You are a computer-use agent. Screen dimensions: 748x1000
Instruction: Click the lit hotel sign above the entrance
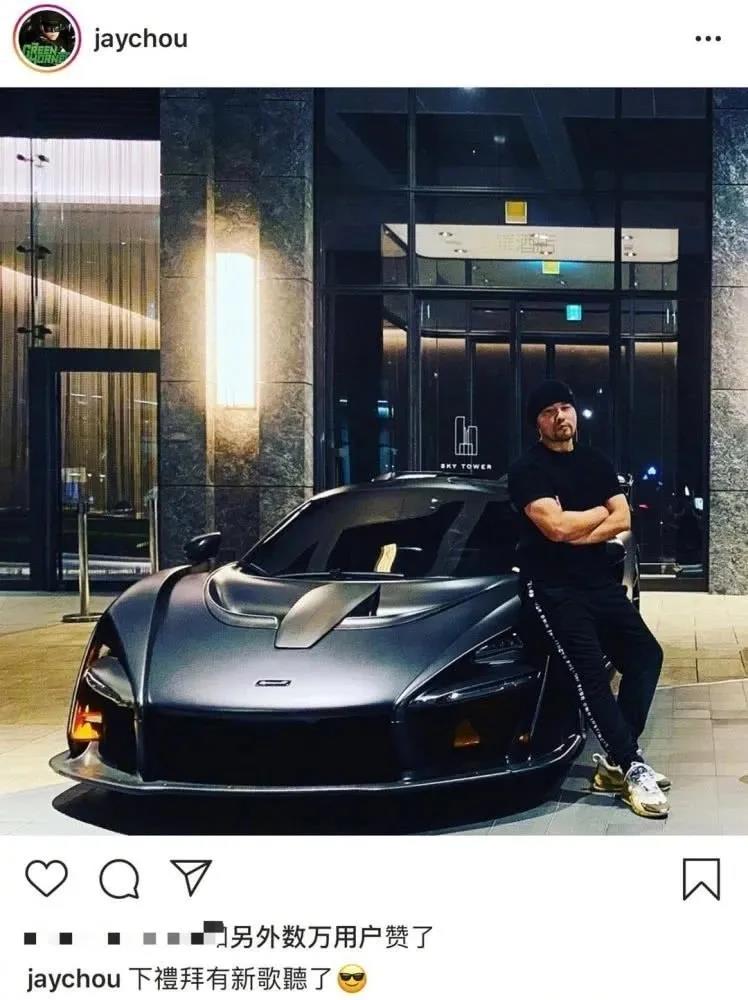point(529,244)
